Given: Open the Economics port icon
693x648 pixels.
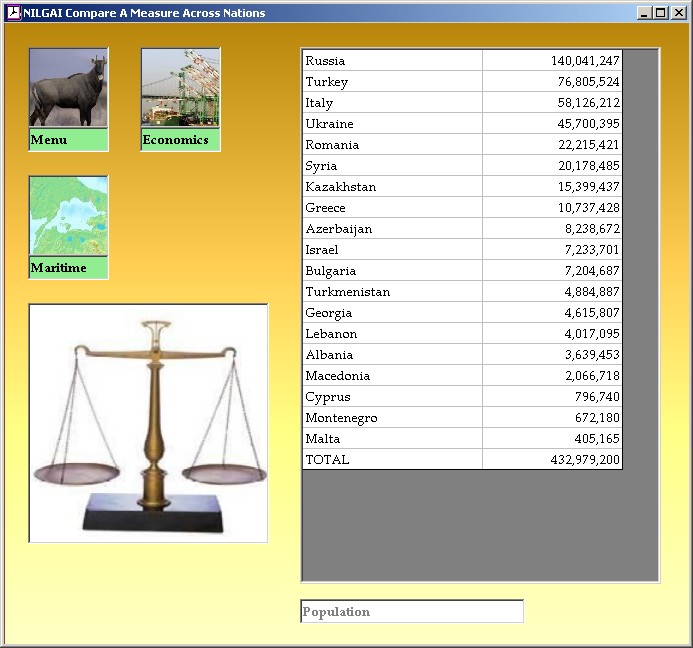Looking at the screenshot, I should click(x=180, y=88).
